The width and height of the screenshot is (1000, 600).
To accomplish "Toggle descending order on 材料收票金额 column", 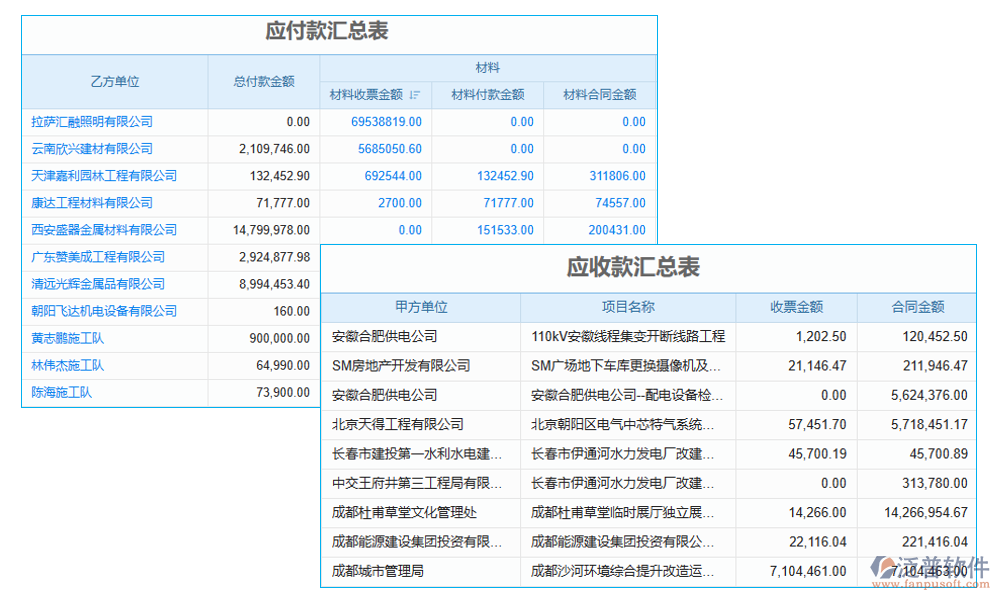I will click(413, 94).
